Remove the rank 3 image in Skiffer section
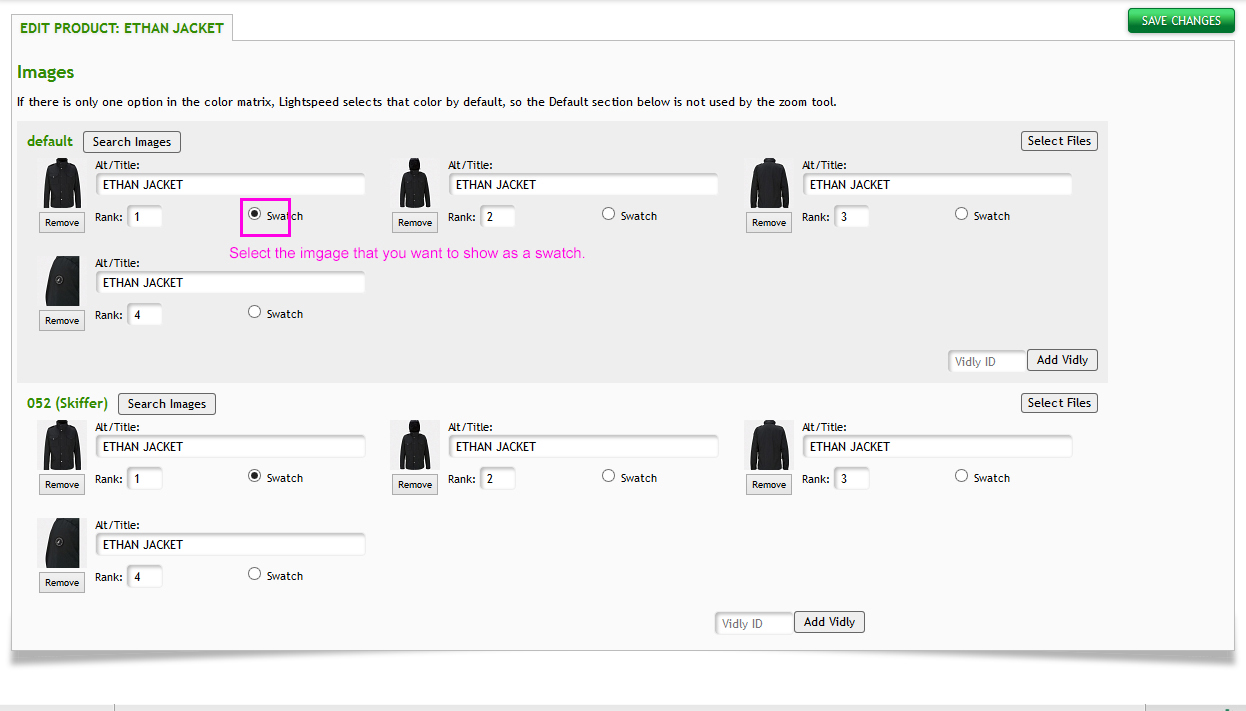The image size is (1246, 711). click(768, 485)
